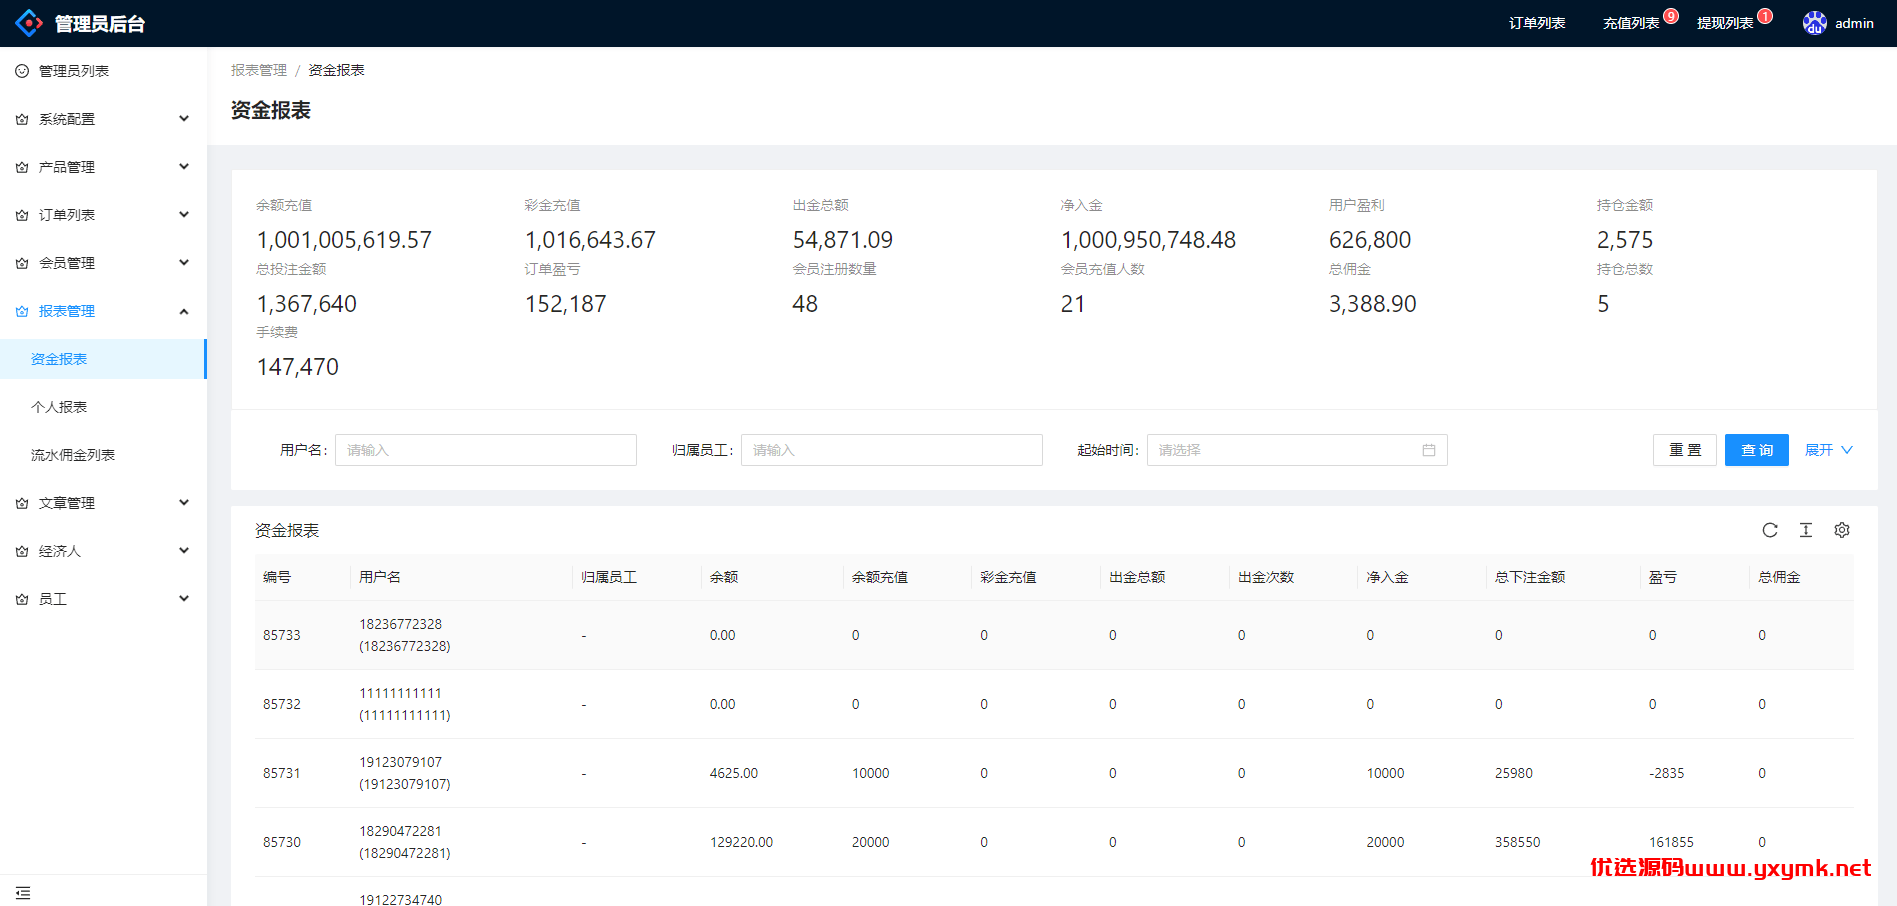The height and width of the screenshot is (906, 1897).
Task: Expand the 产品管理 menu chevron
Action: click(x=184, y=167)
